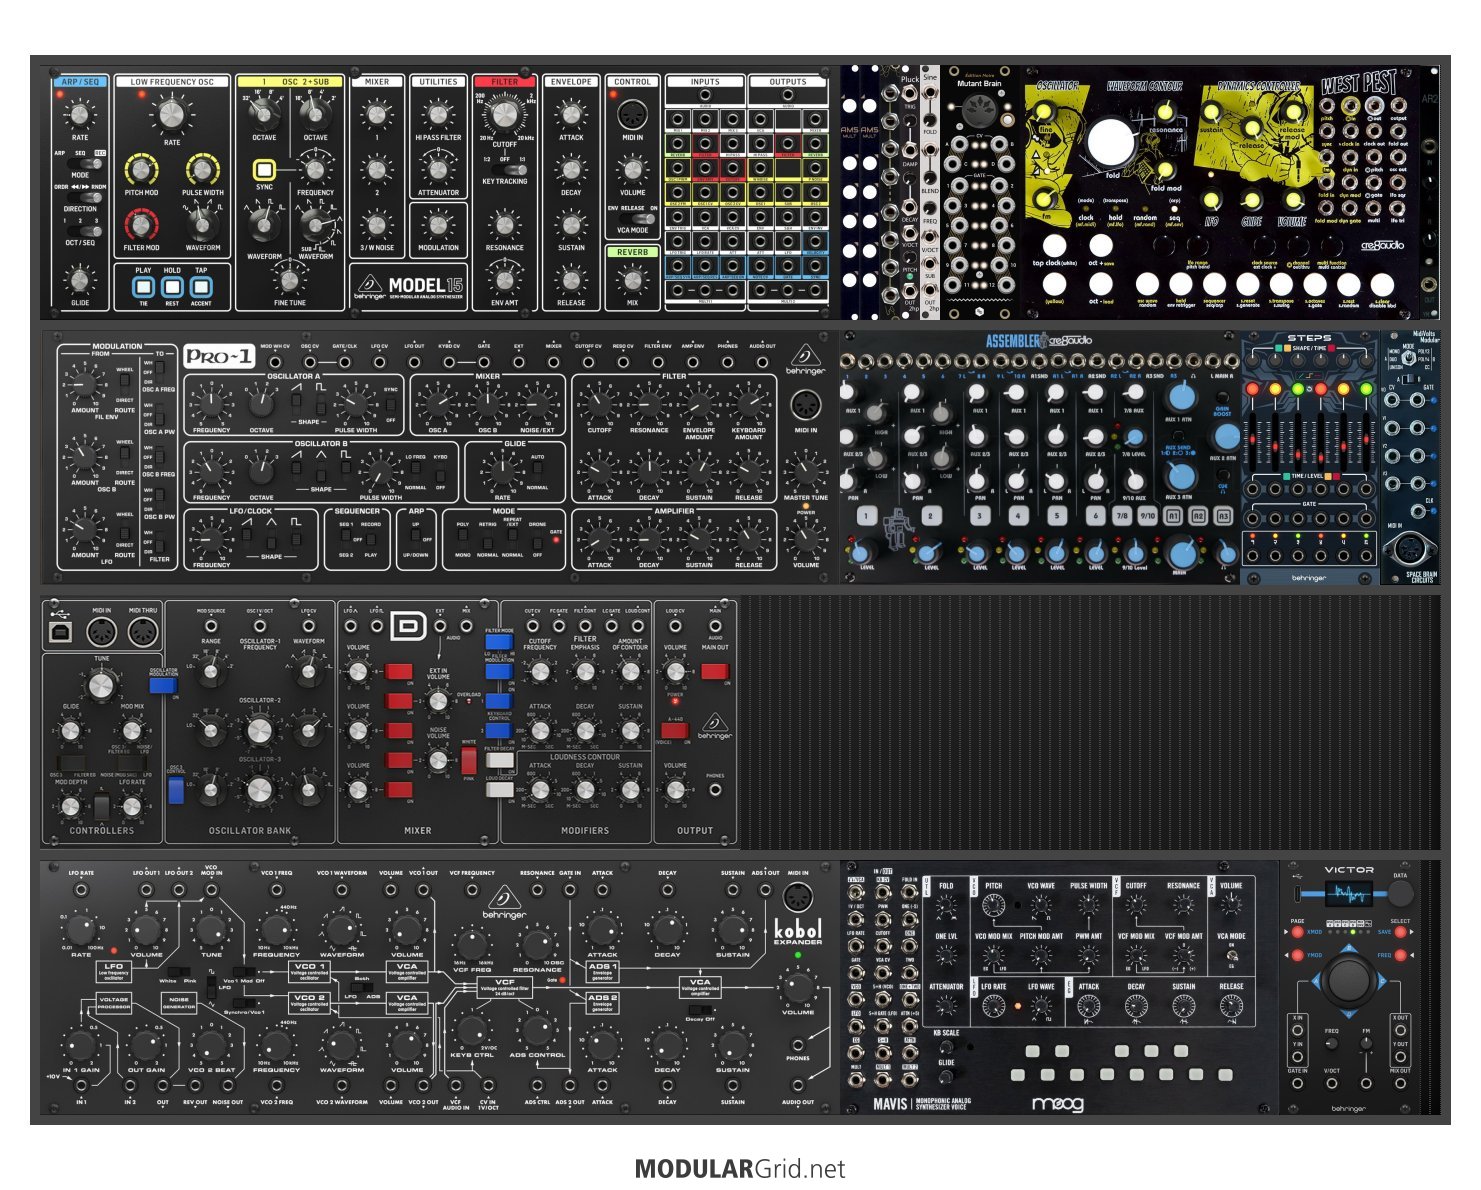The height and width of the screenshot is (1190, 1481).
Task: Click West Pest output jack
Action: 1398,105
